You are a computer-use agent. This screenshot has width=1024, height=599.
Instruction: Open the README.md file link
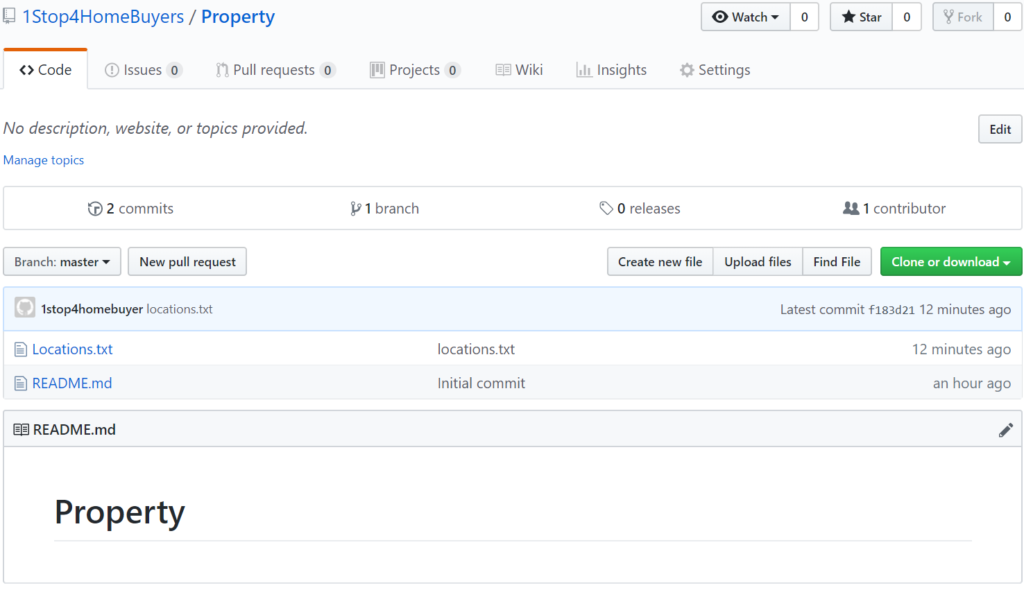coord(72,383)
